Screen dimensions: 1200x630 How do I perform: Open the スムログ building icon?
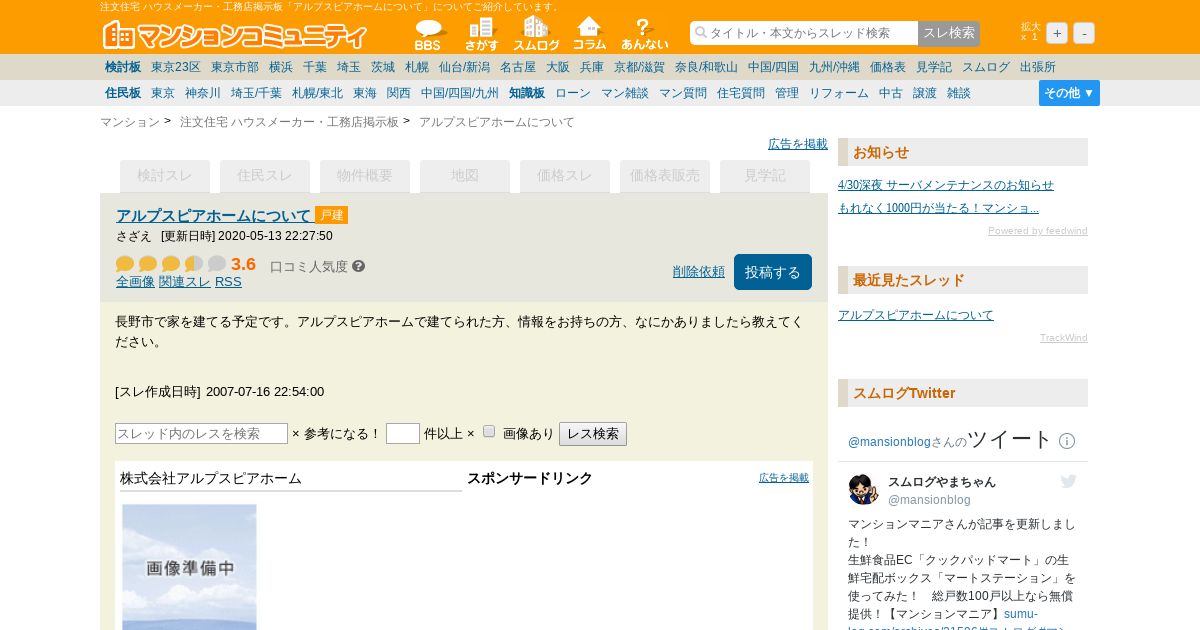pyautogui.click(x=536, y=34)
